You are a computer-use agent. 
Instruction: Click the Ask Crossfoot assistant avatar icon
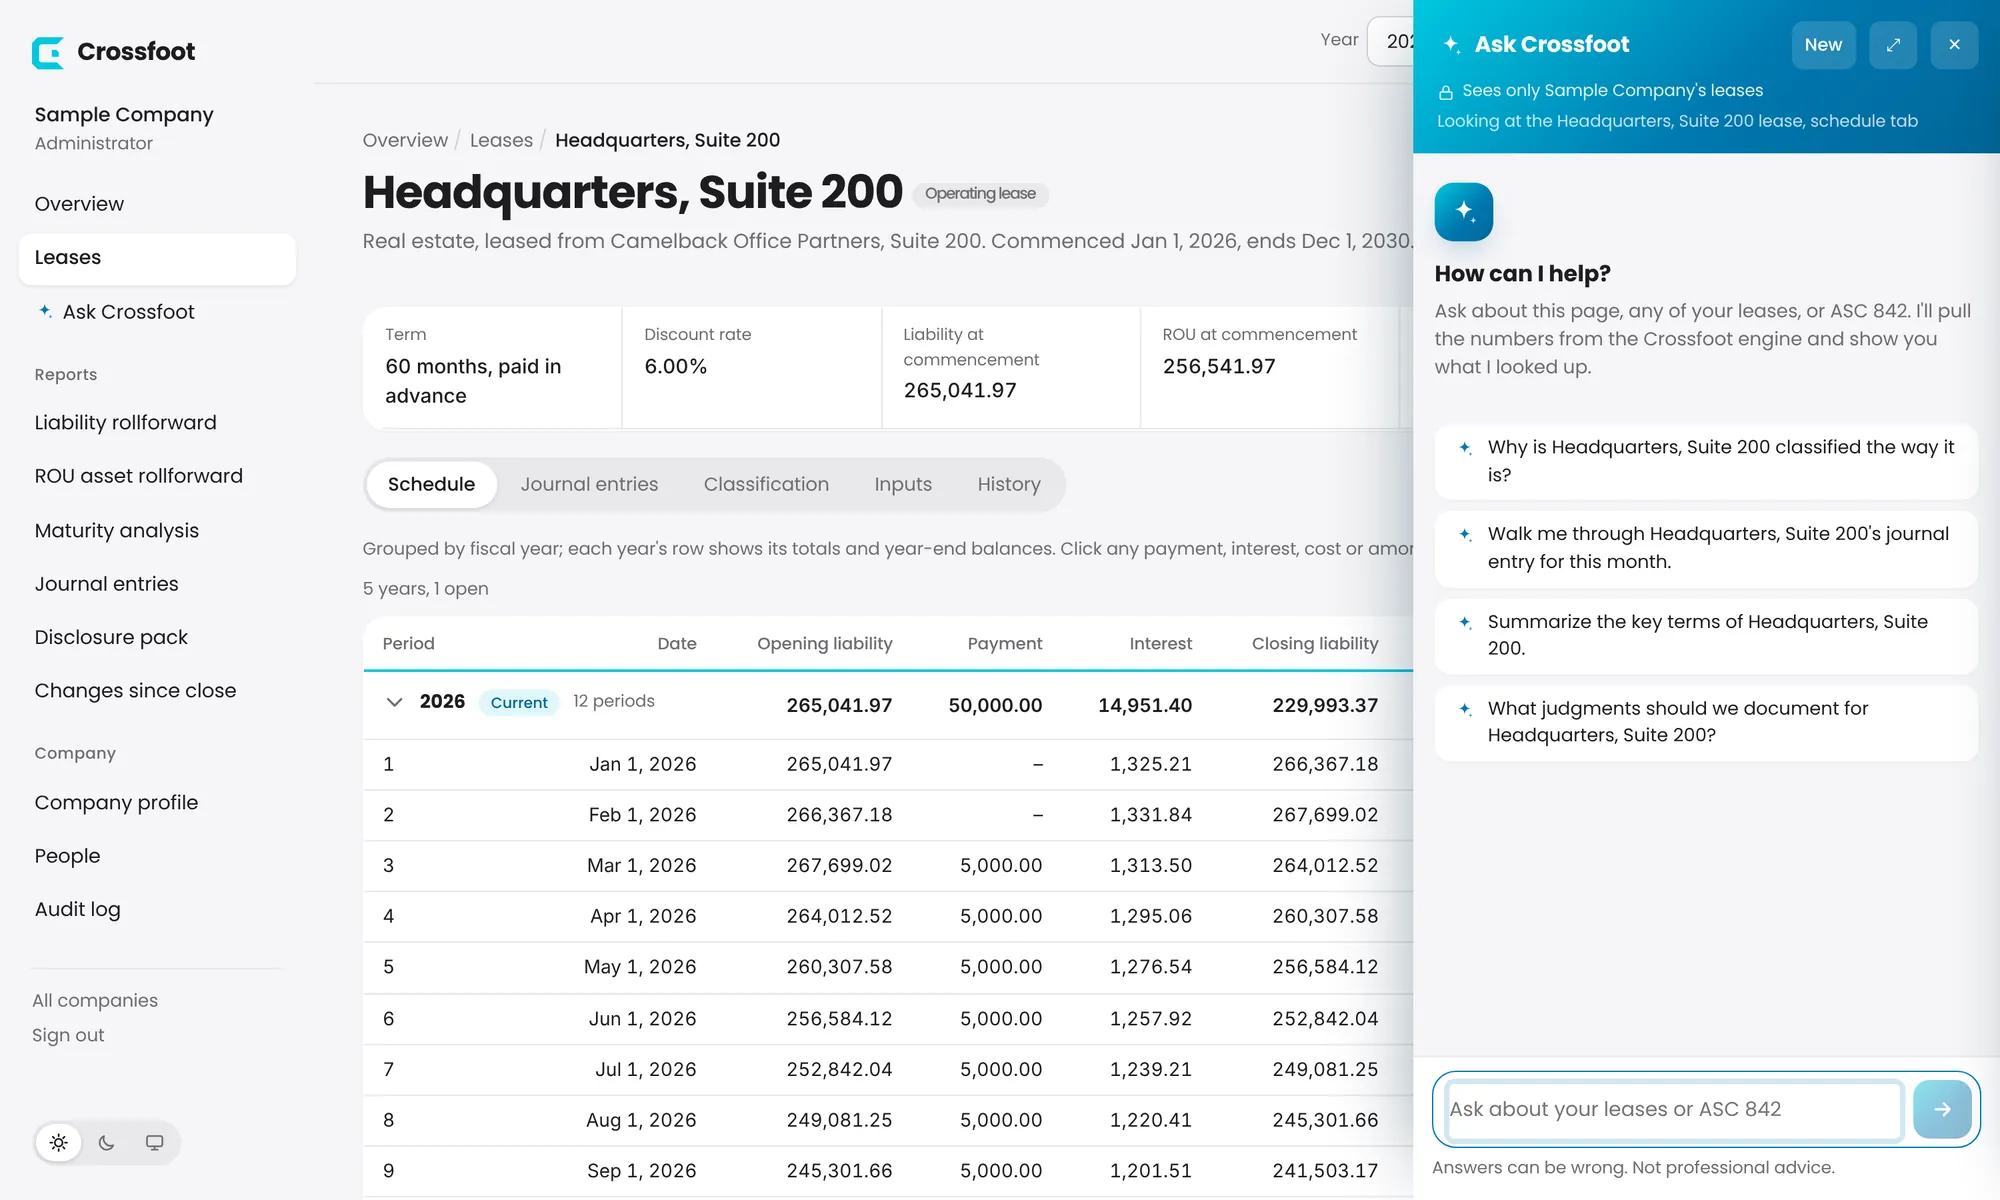(1464, 212)
